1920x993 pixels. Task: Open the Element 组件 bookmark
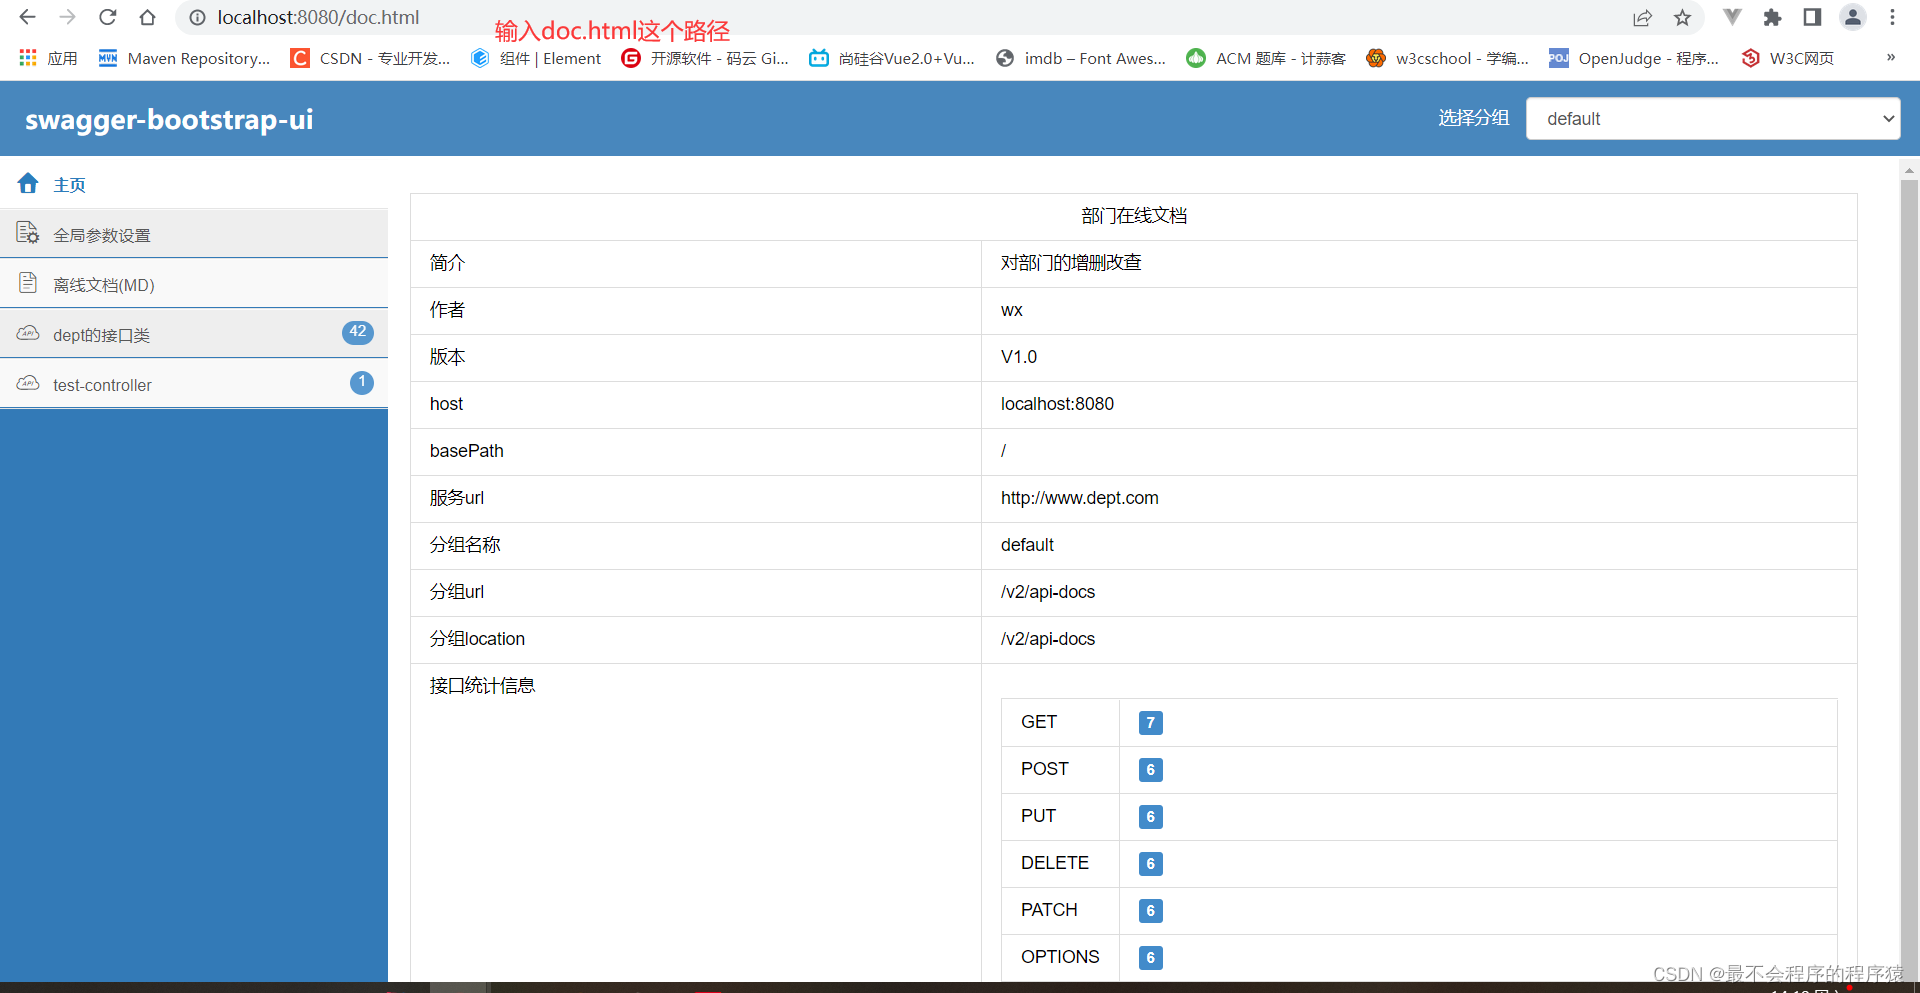click(536, 58)
